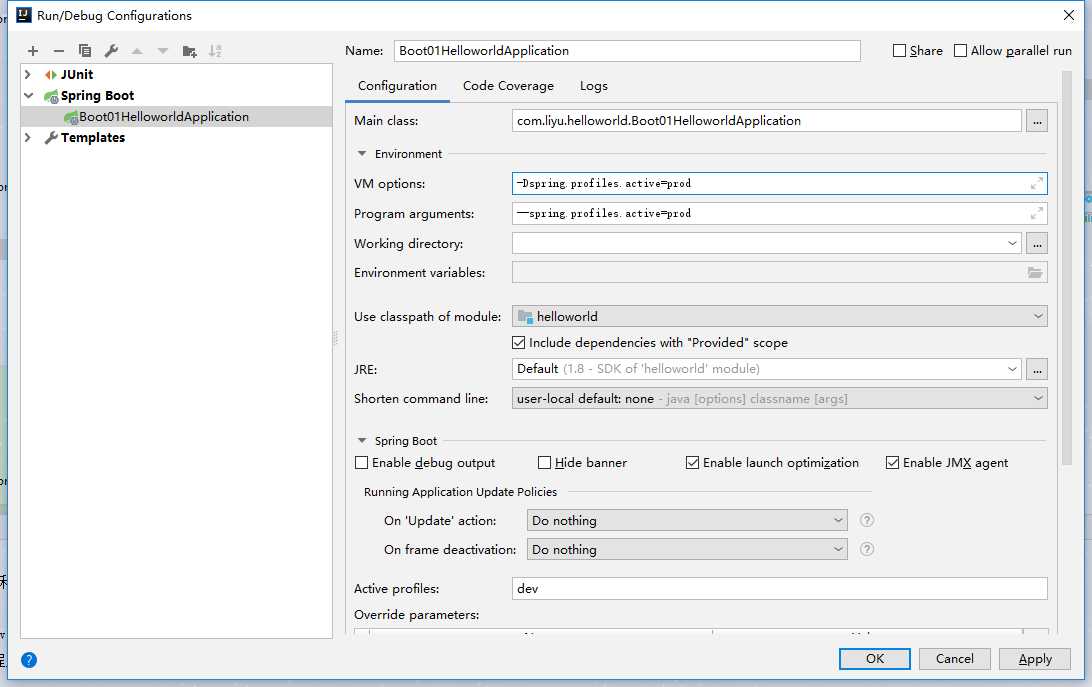The width and height of the screenshot is (1092, 687).
Task: Click the Active profiles field
Action: point(779,589)
